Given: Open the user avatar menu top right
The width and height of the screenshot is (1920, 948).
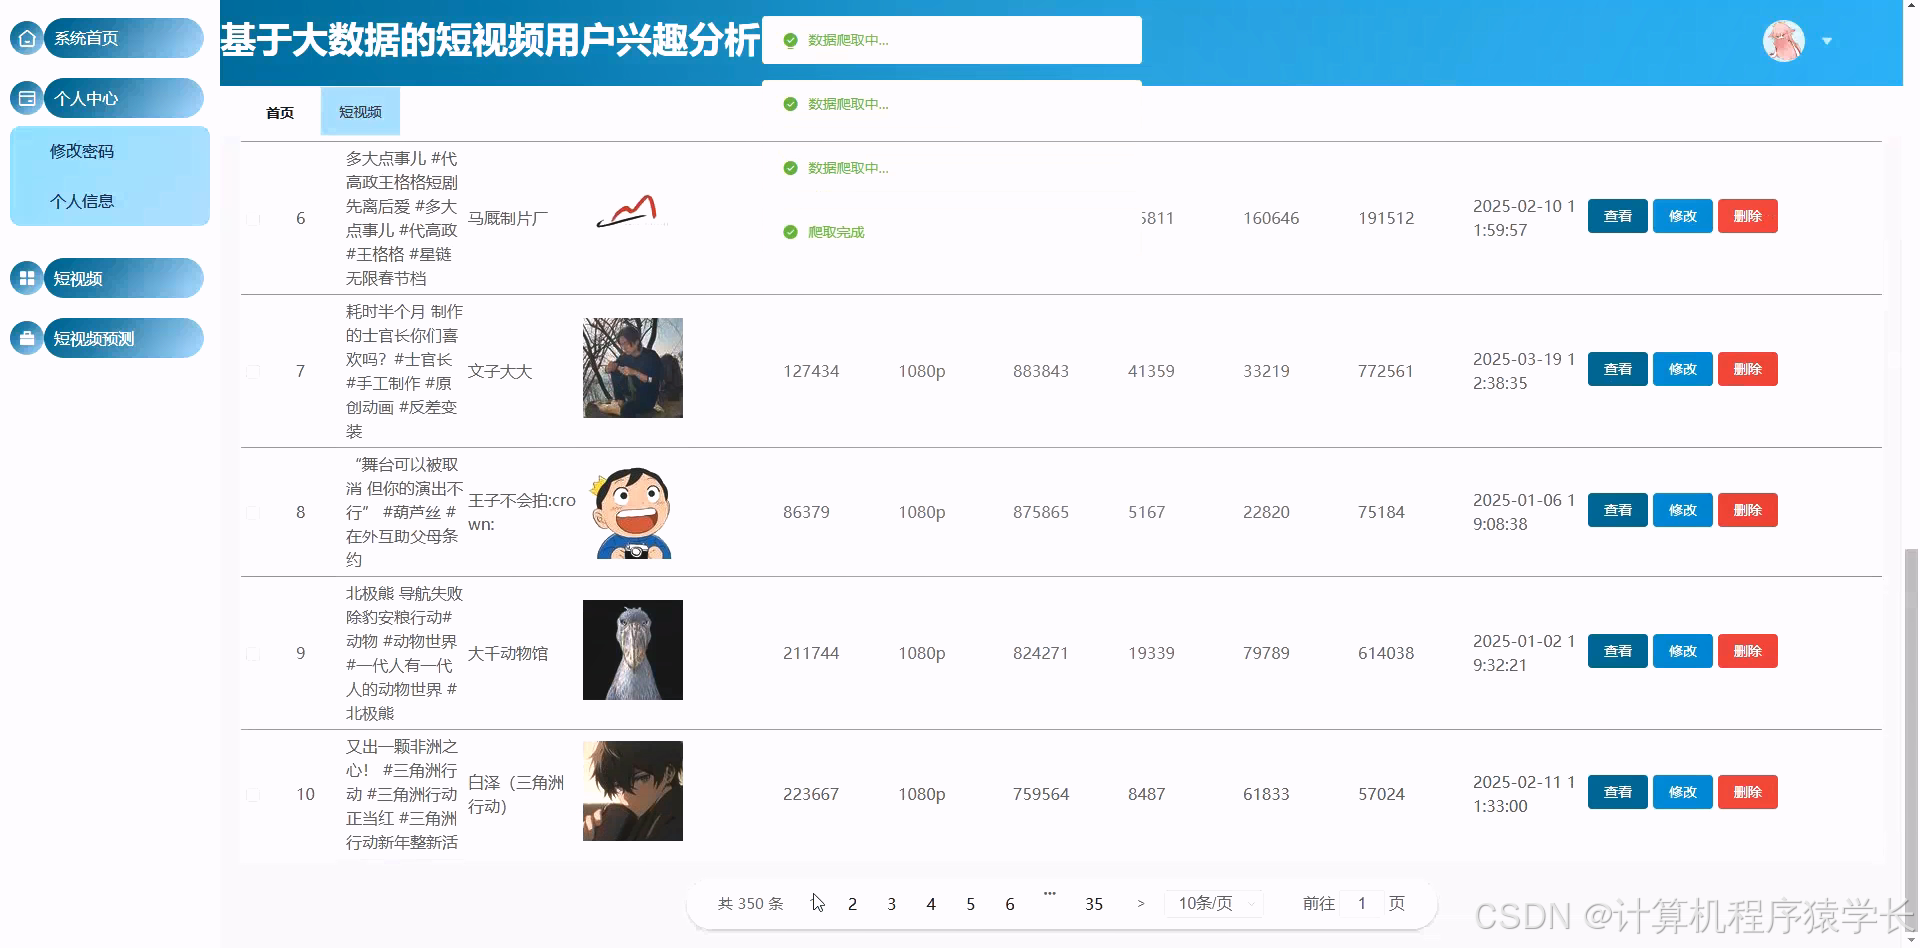Looking at the screenshot, I should click(1783, 40).
